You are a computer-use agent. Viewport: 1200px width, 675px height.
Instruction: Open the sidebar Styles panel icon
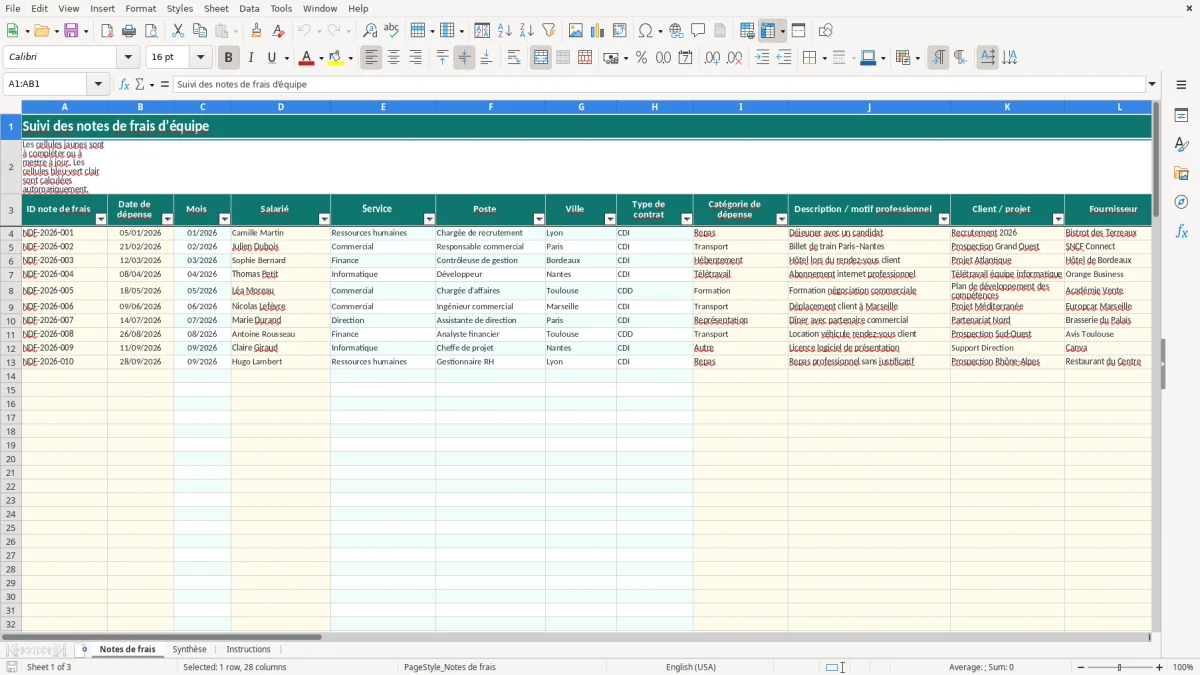click(1181, 144)
